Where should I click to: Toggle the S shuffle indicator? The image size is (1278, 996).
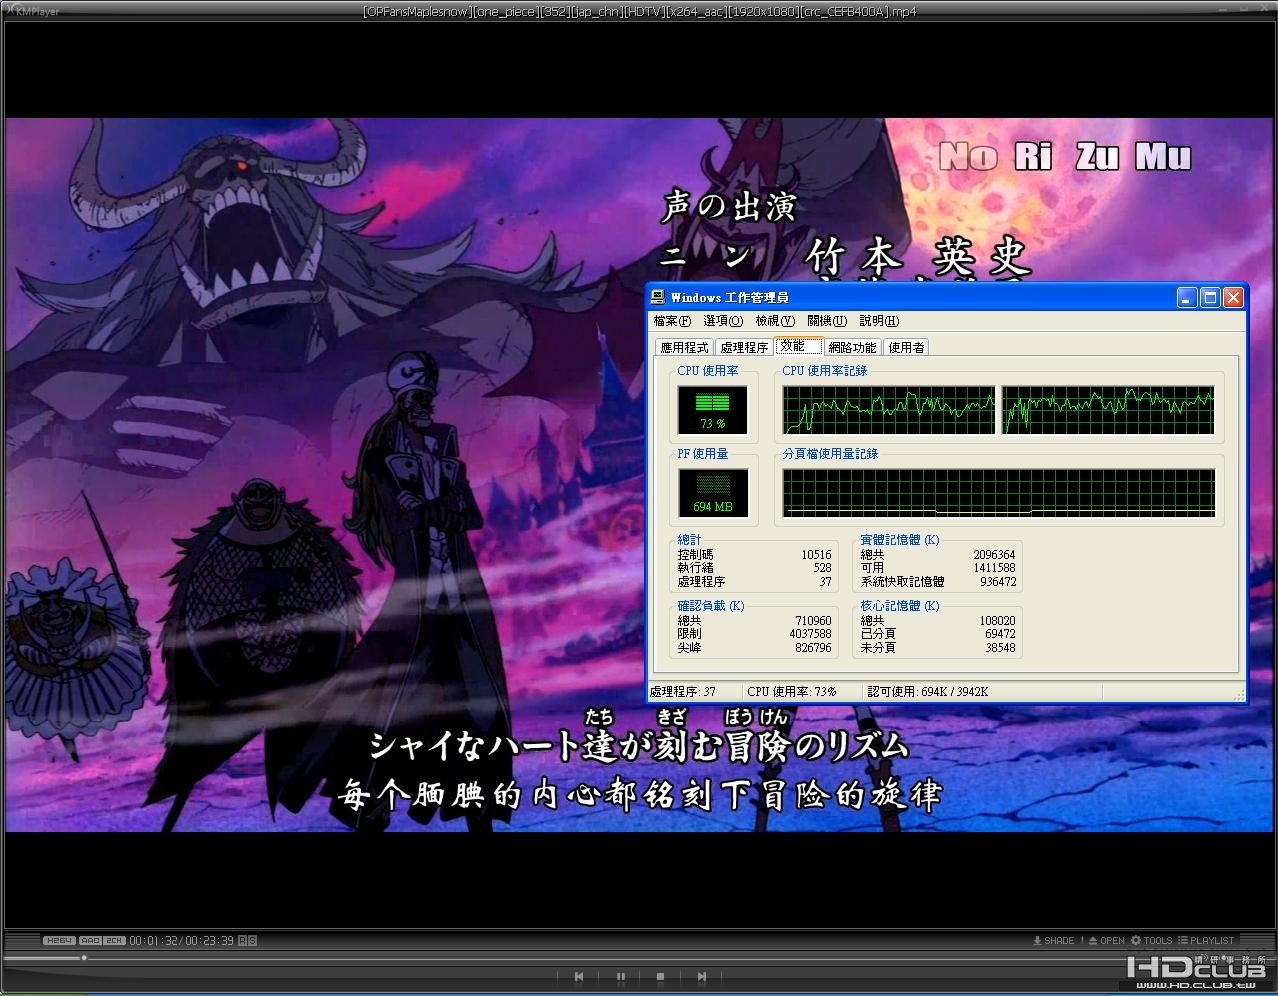pyautogui.click(x=252, y=940)
